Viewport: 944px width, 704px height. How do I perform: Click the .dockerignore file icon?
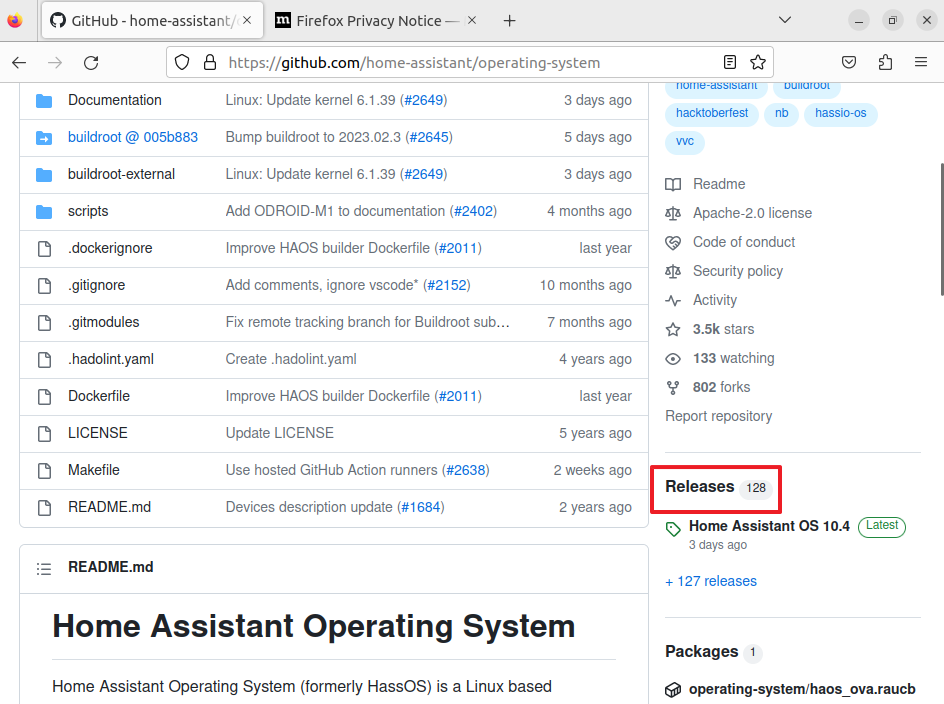click(x=45, y=249)
